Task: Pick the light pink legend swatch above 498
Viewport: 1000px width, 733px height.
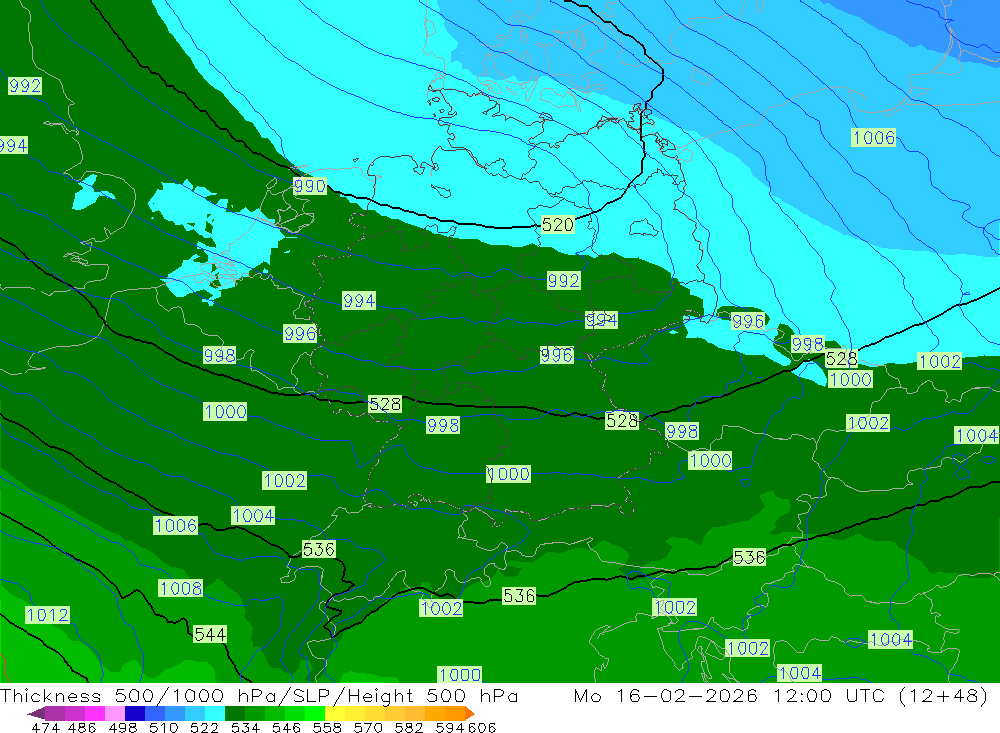Action: [x=115, y=713]
